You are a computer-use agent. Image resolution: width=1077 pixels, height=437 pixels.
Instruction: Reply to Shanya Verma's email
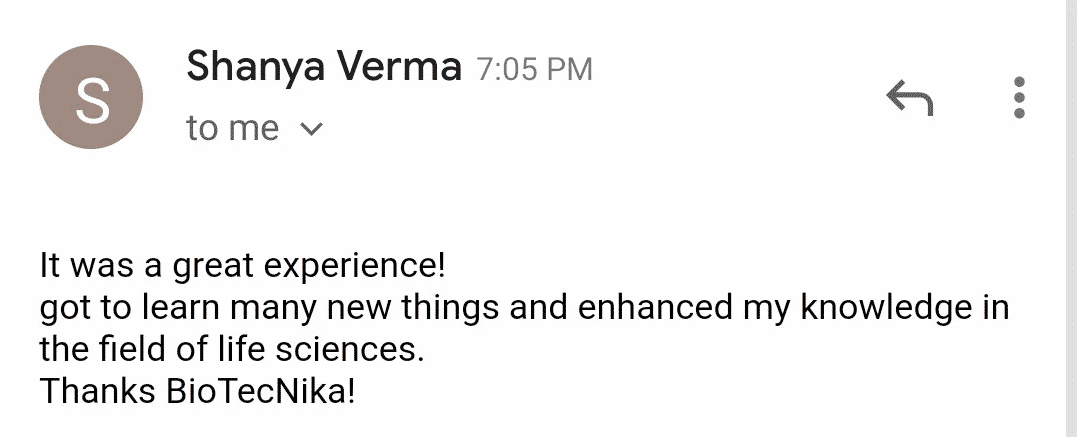(x=909, y=98)
